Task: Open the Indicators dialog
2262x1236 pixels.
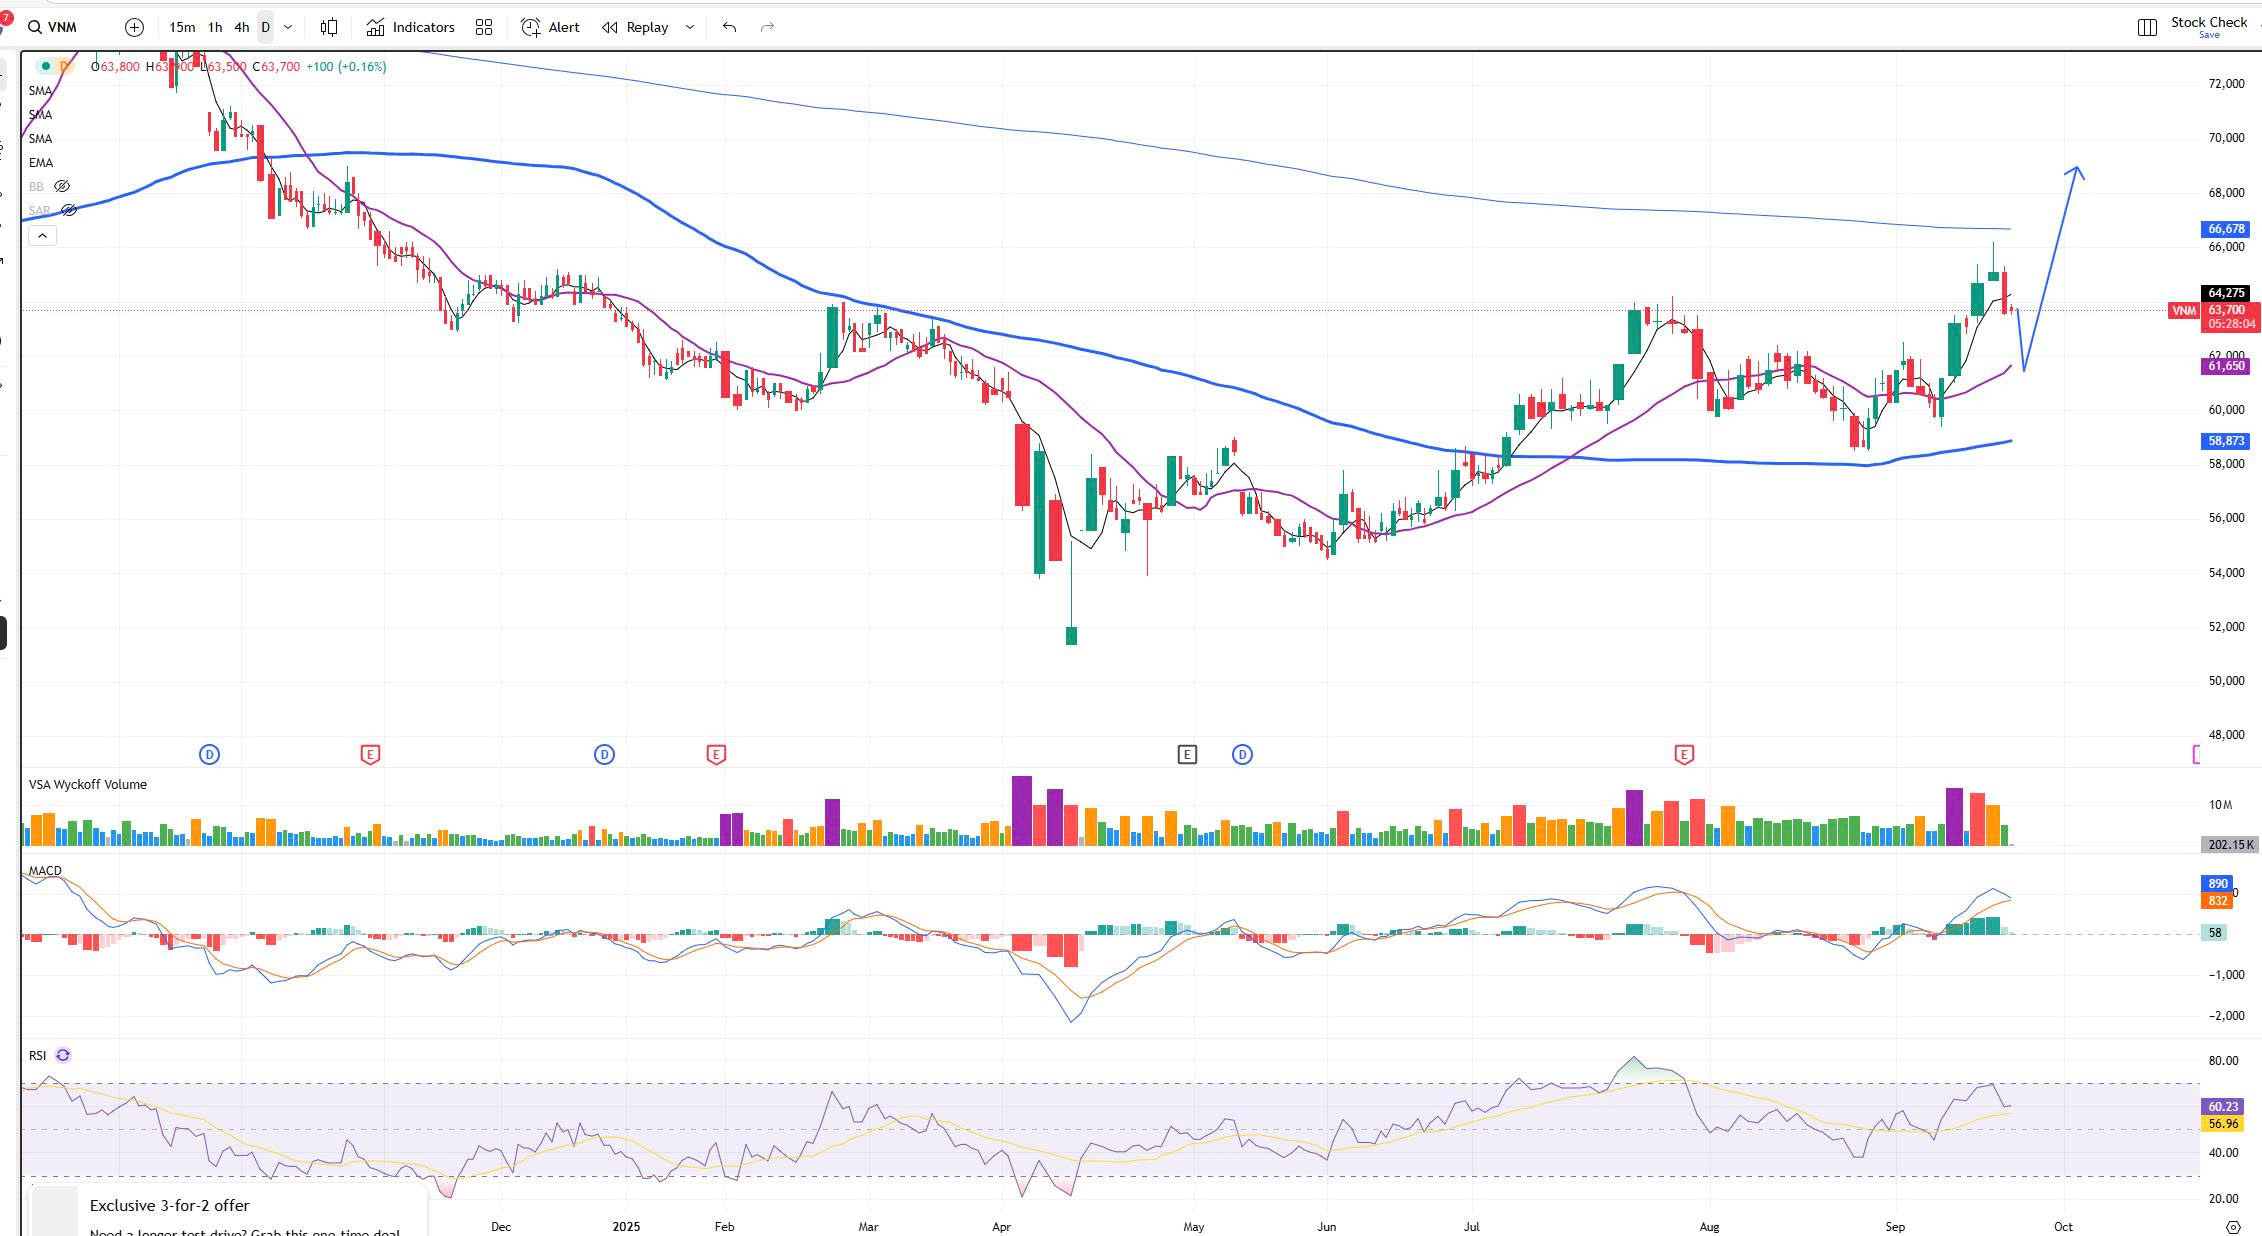Action: coord(410,27)
